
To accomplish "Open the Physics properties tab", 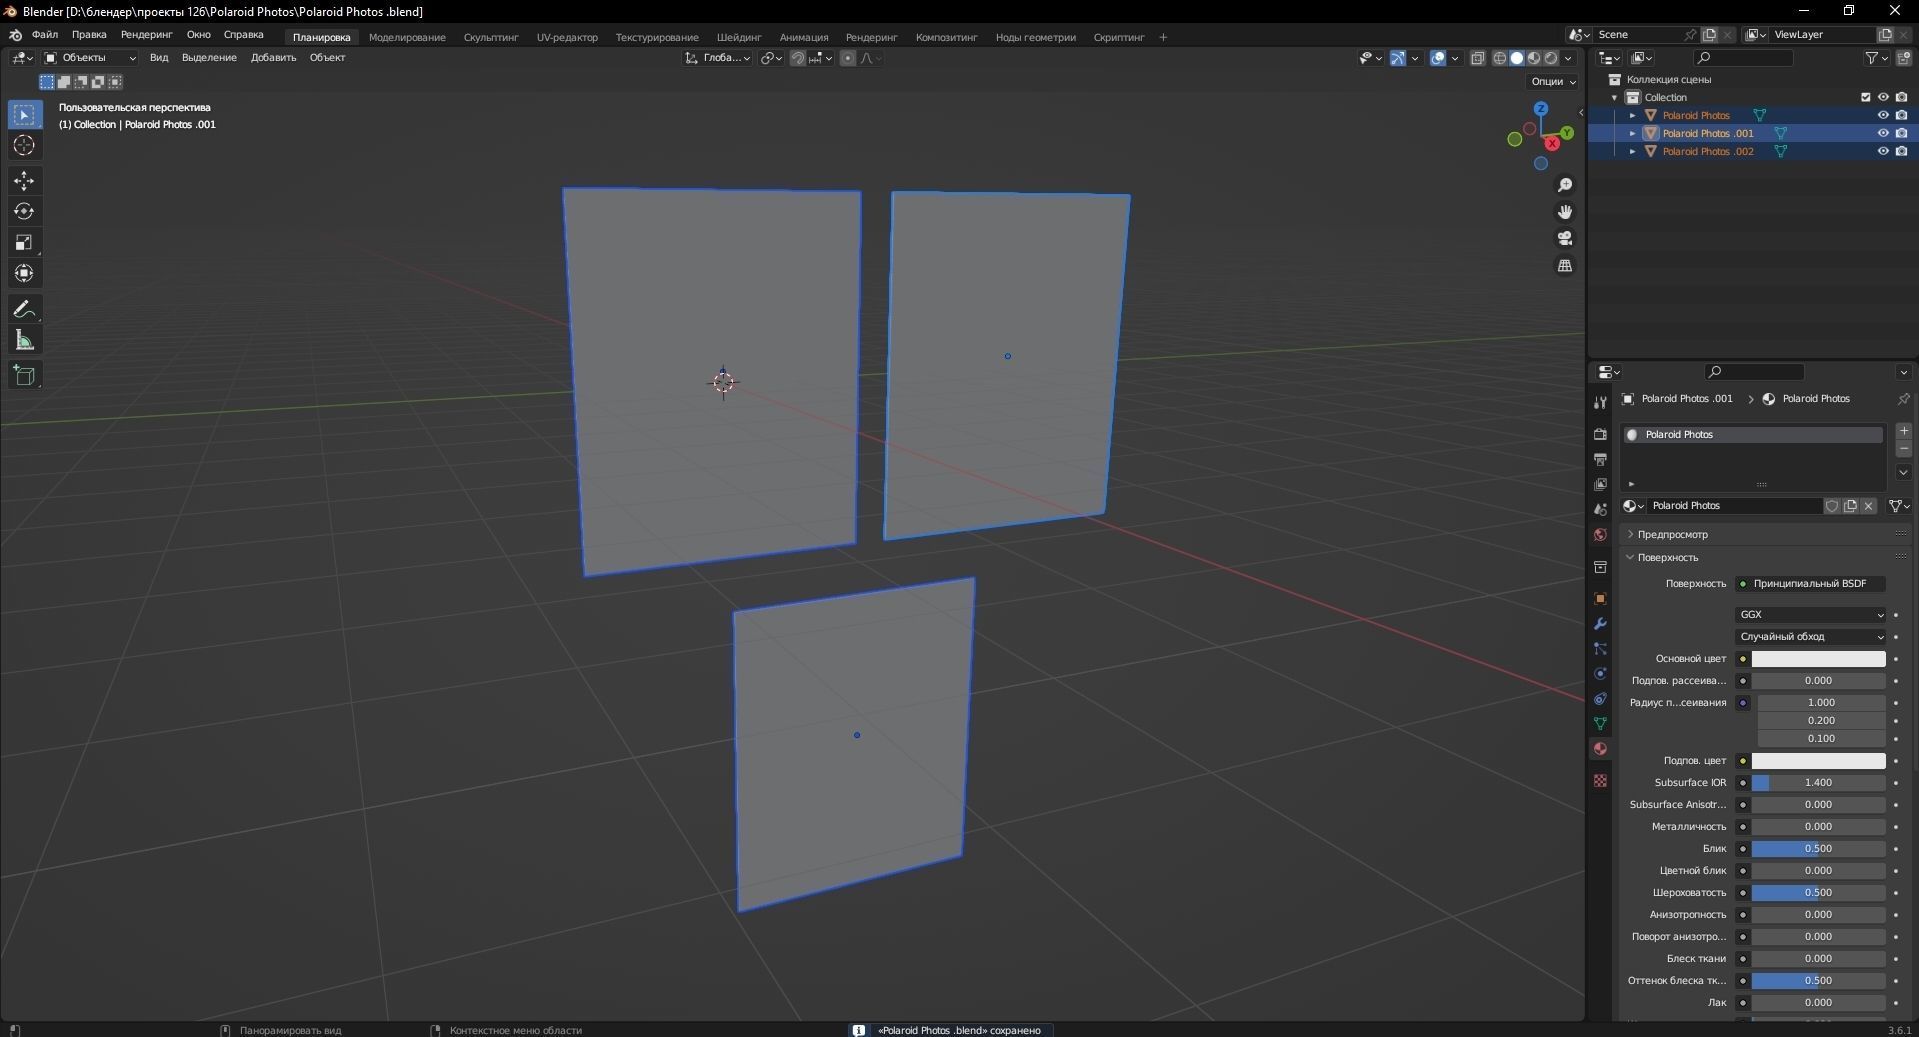I will pos(1600,674).
